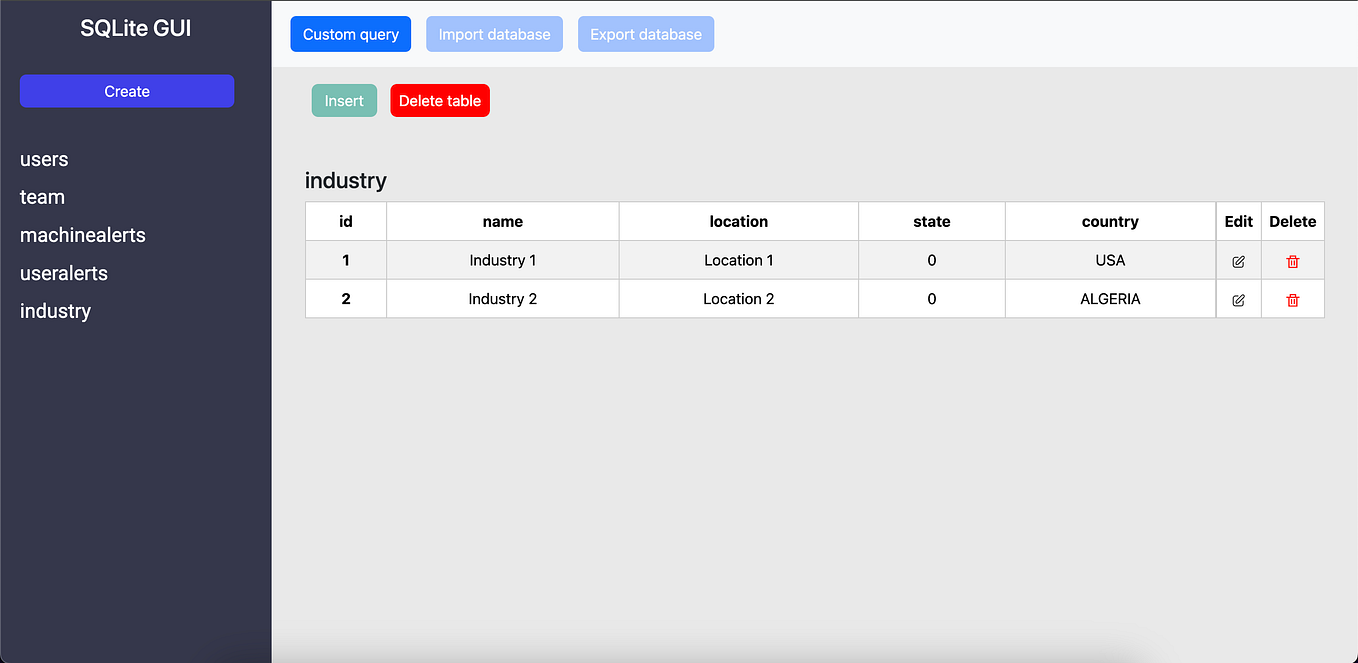
Task: Click the country column header
Action: 1110,221
